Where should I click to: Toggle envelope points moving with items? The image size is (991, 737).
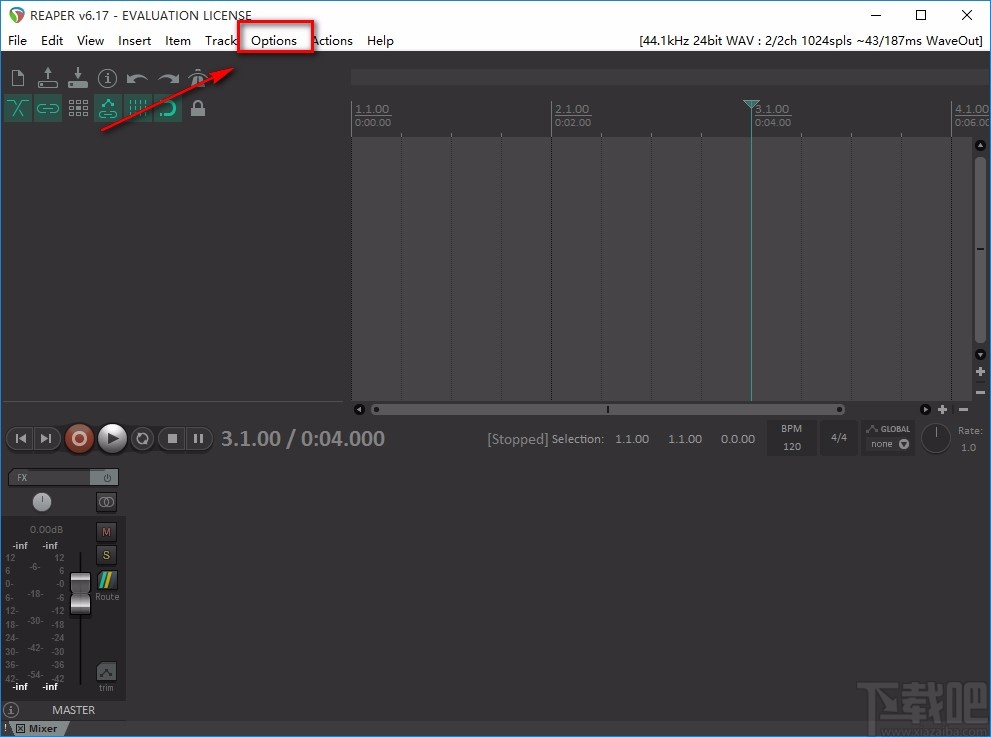tap(108, 108)
